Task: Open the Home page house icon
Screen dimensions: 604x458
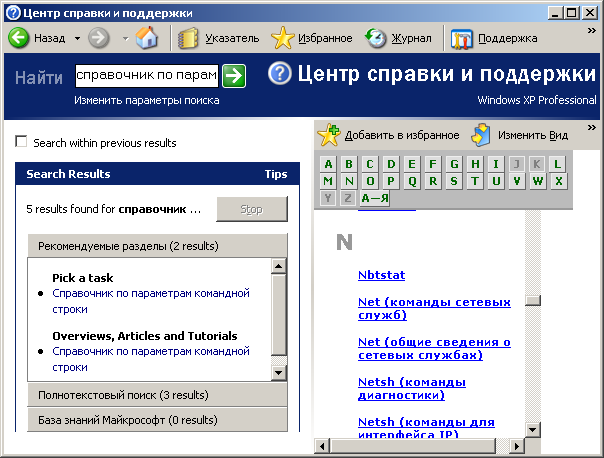Action: pyautogui.click(x=147, y=38)
